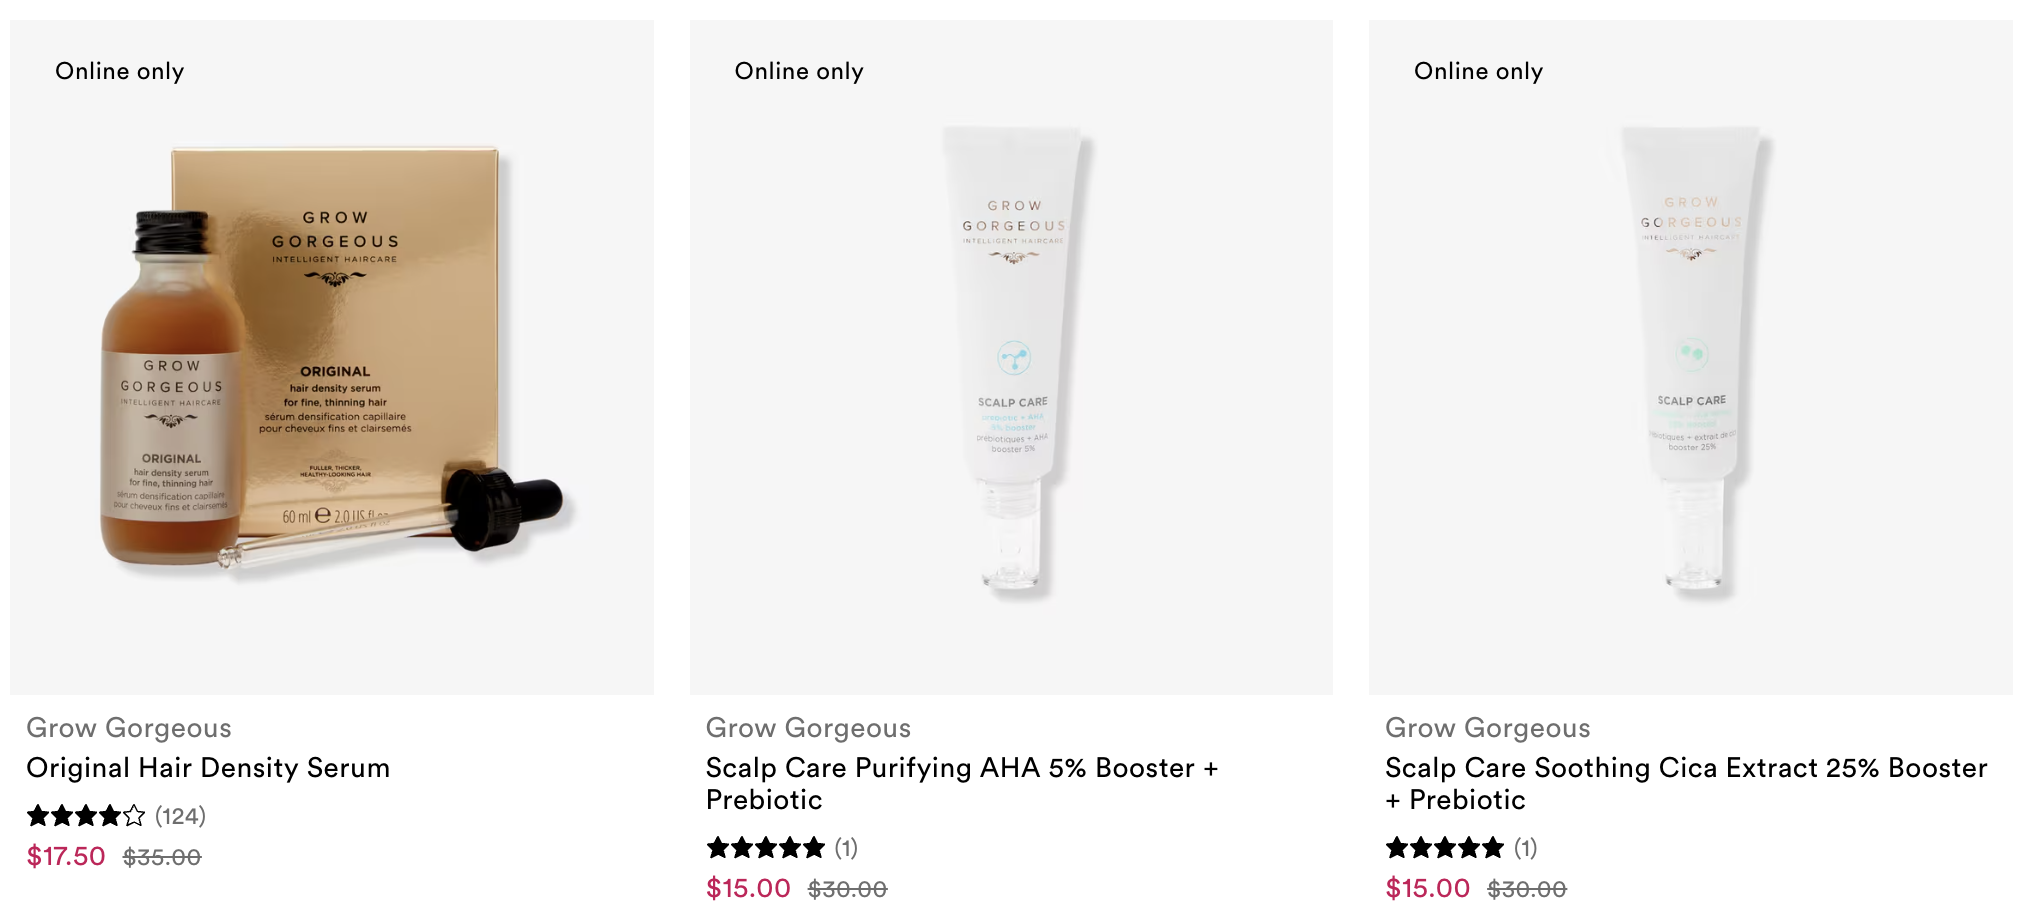Click the five-star rating of AHA 5% Booster

[x=766, y=848]
